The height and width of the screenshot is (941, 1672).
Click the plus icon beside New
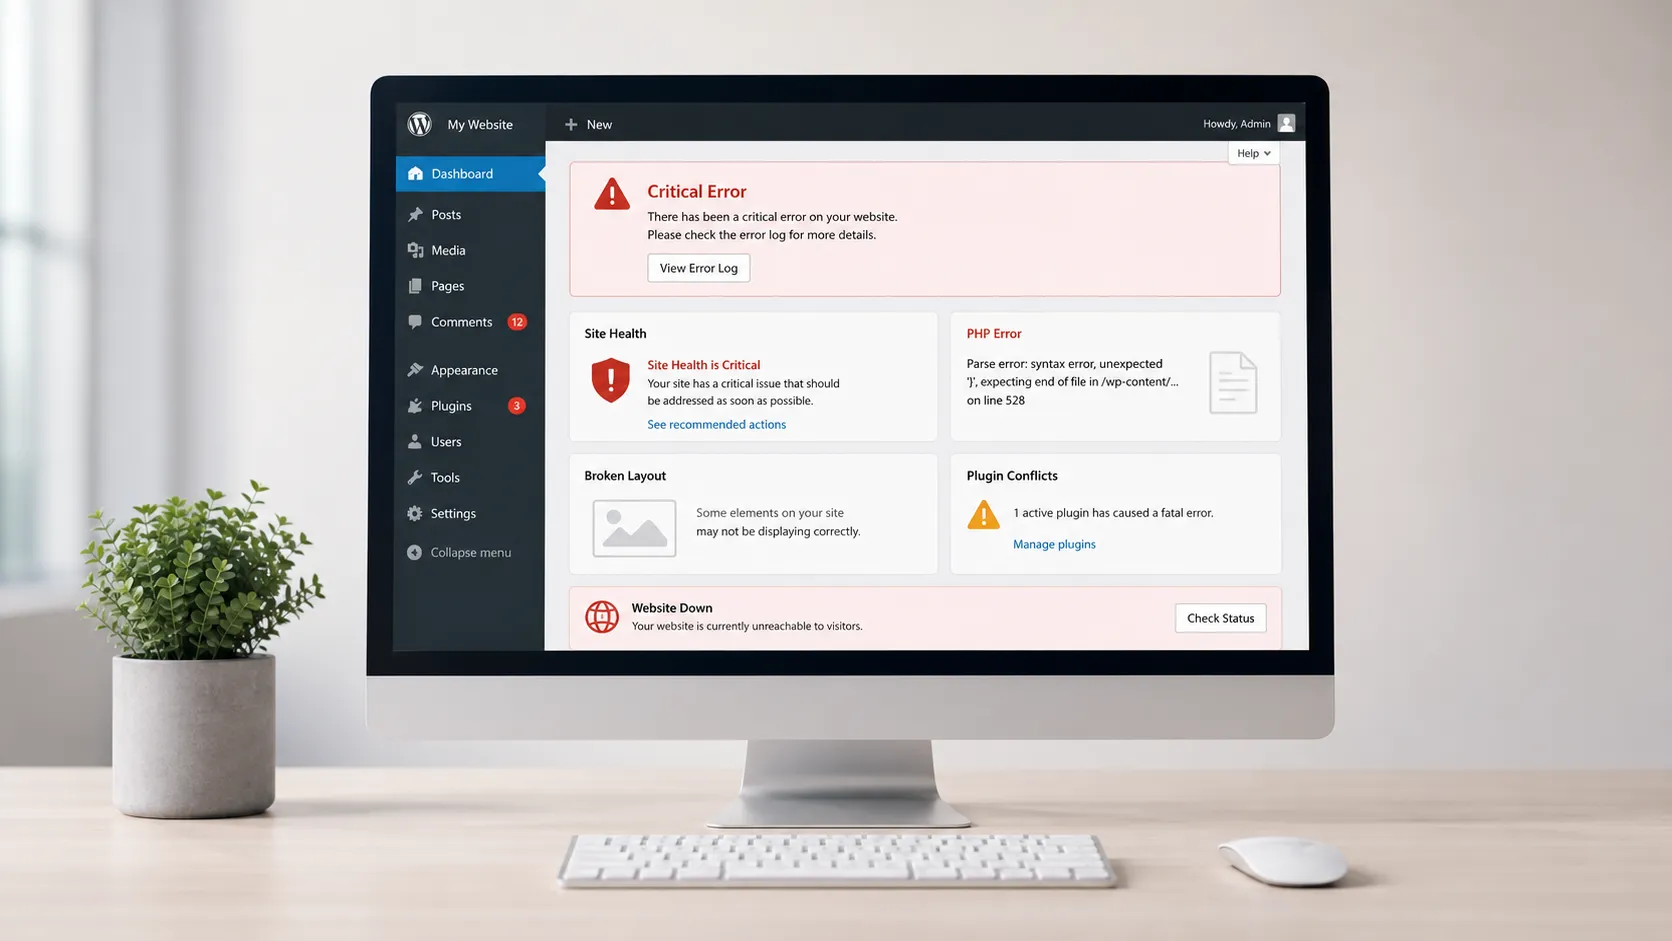(571, 124)
